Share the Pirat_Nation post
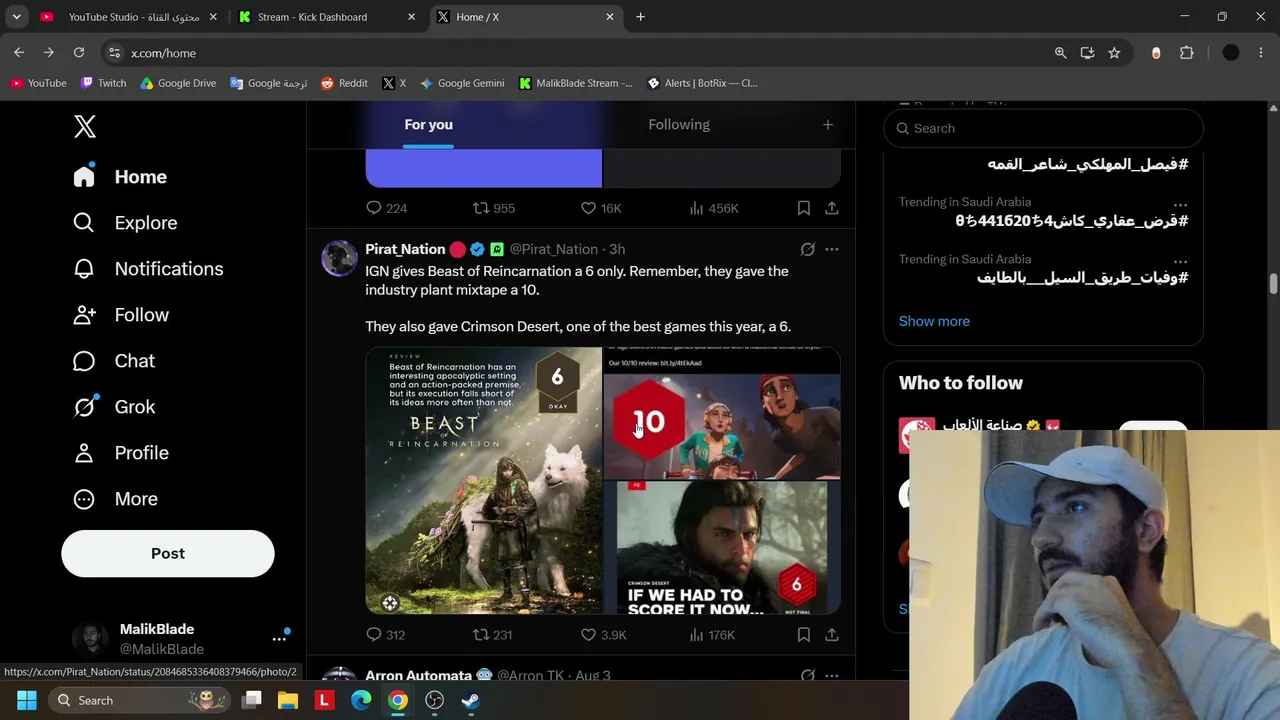This screenshot has width=1280, height=720. pyautogui.click(x=832, y=635)
